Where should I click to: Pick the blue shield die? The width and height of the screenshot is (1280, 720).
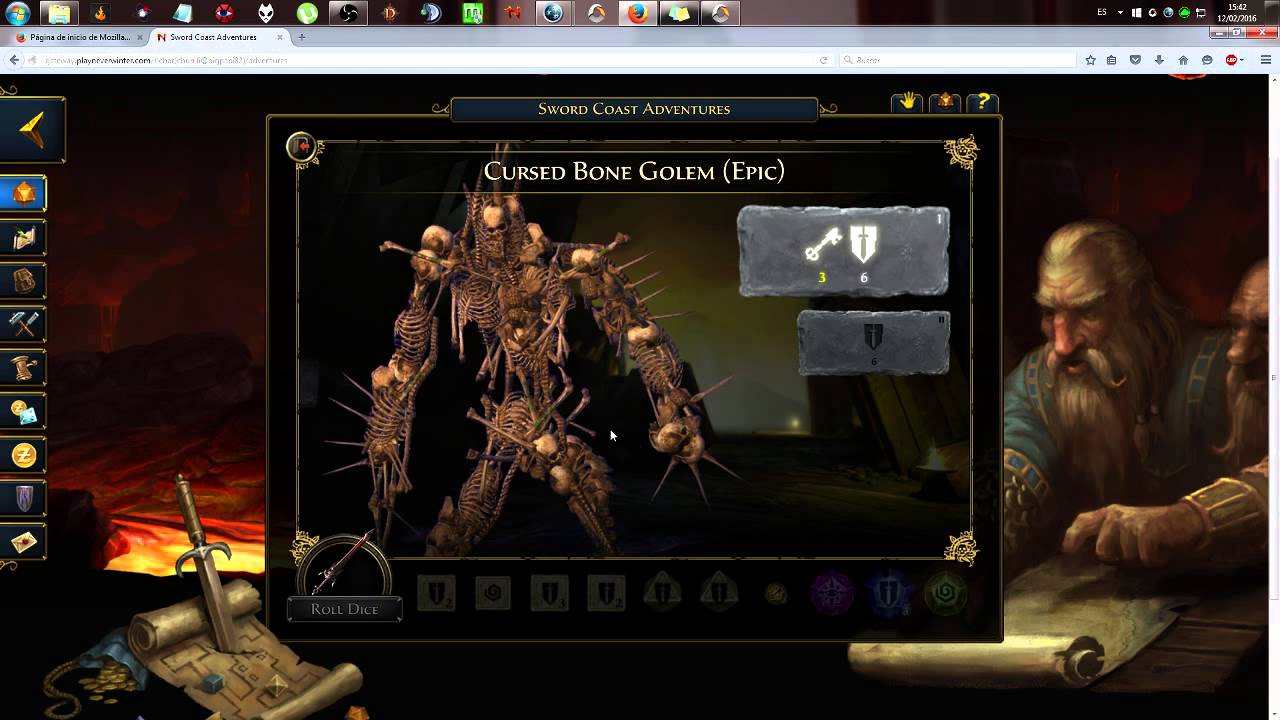tap(889, 594)
